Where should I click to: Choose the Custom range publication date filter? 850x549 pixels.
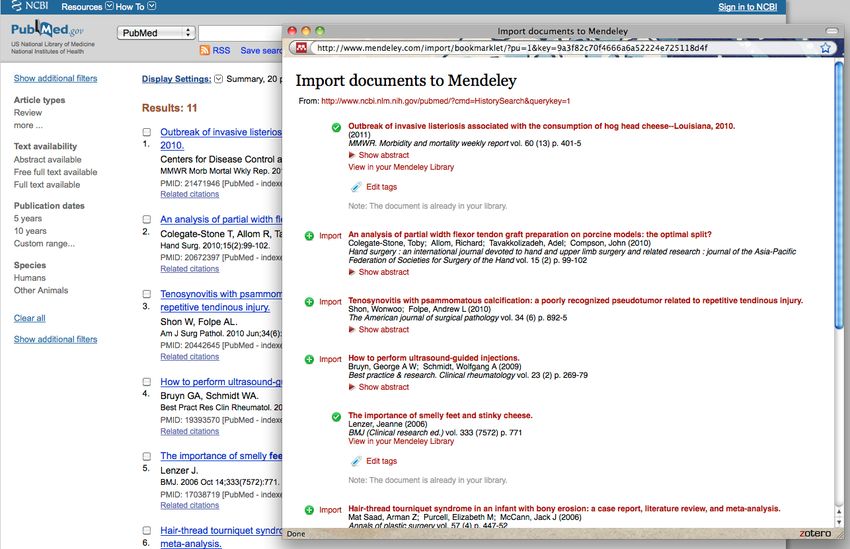point(44,243)
